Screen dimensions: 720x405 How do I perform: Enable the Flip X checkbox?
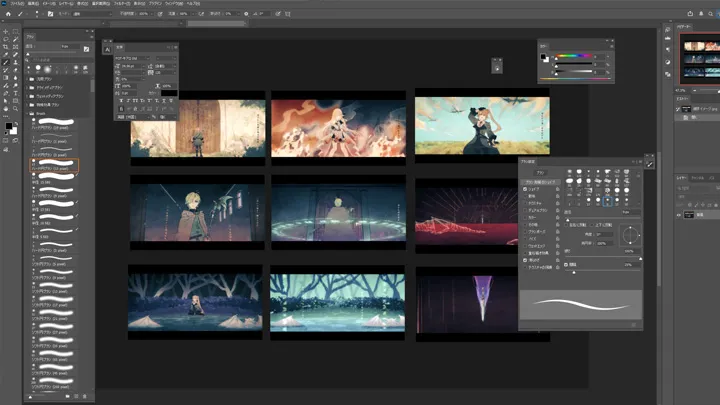566,225
